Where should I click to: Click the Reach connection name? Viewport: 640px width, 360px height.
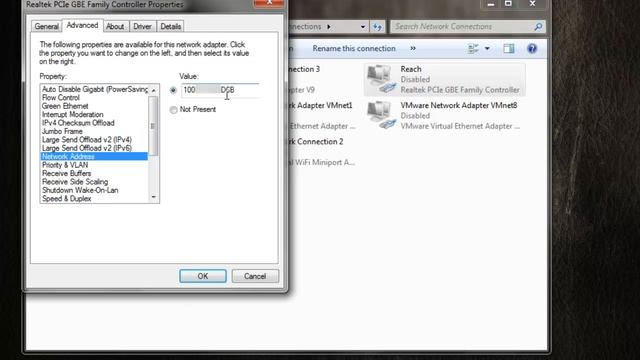pos(411,69)
